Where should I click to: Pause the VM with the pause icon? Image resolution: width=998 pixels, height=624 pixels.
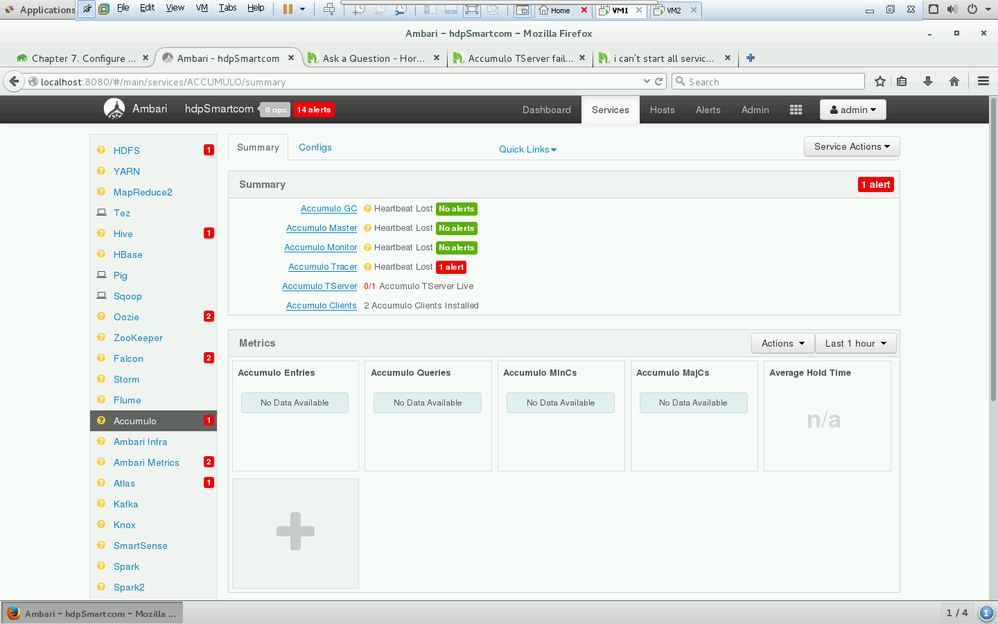pos(288,9)
